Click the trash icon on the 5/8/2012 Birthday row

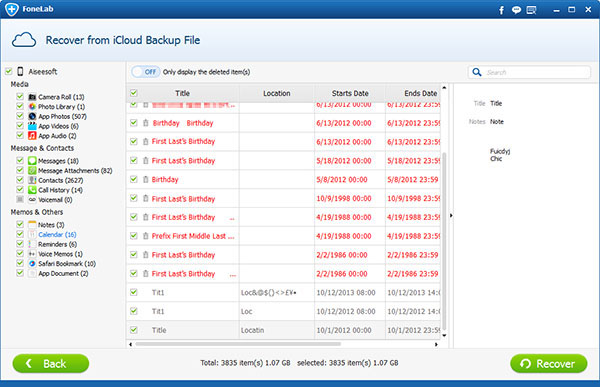pyautogui.click(x=145, y=179)
